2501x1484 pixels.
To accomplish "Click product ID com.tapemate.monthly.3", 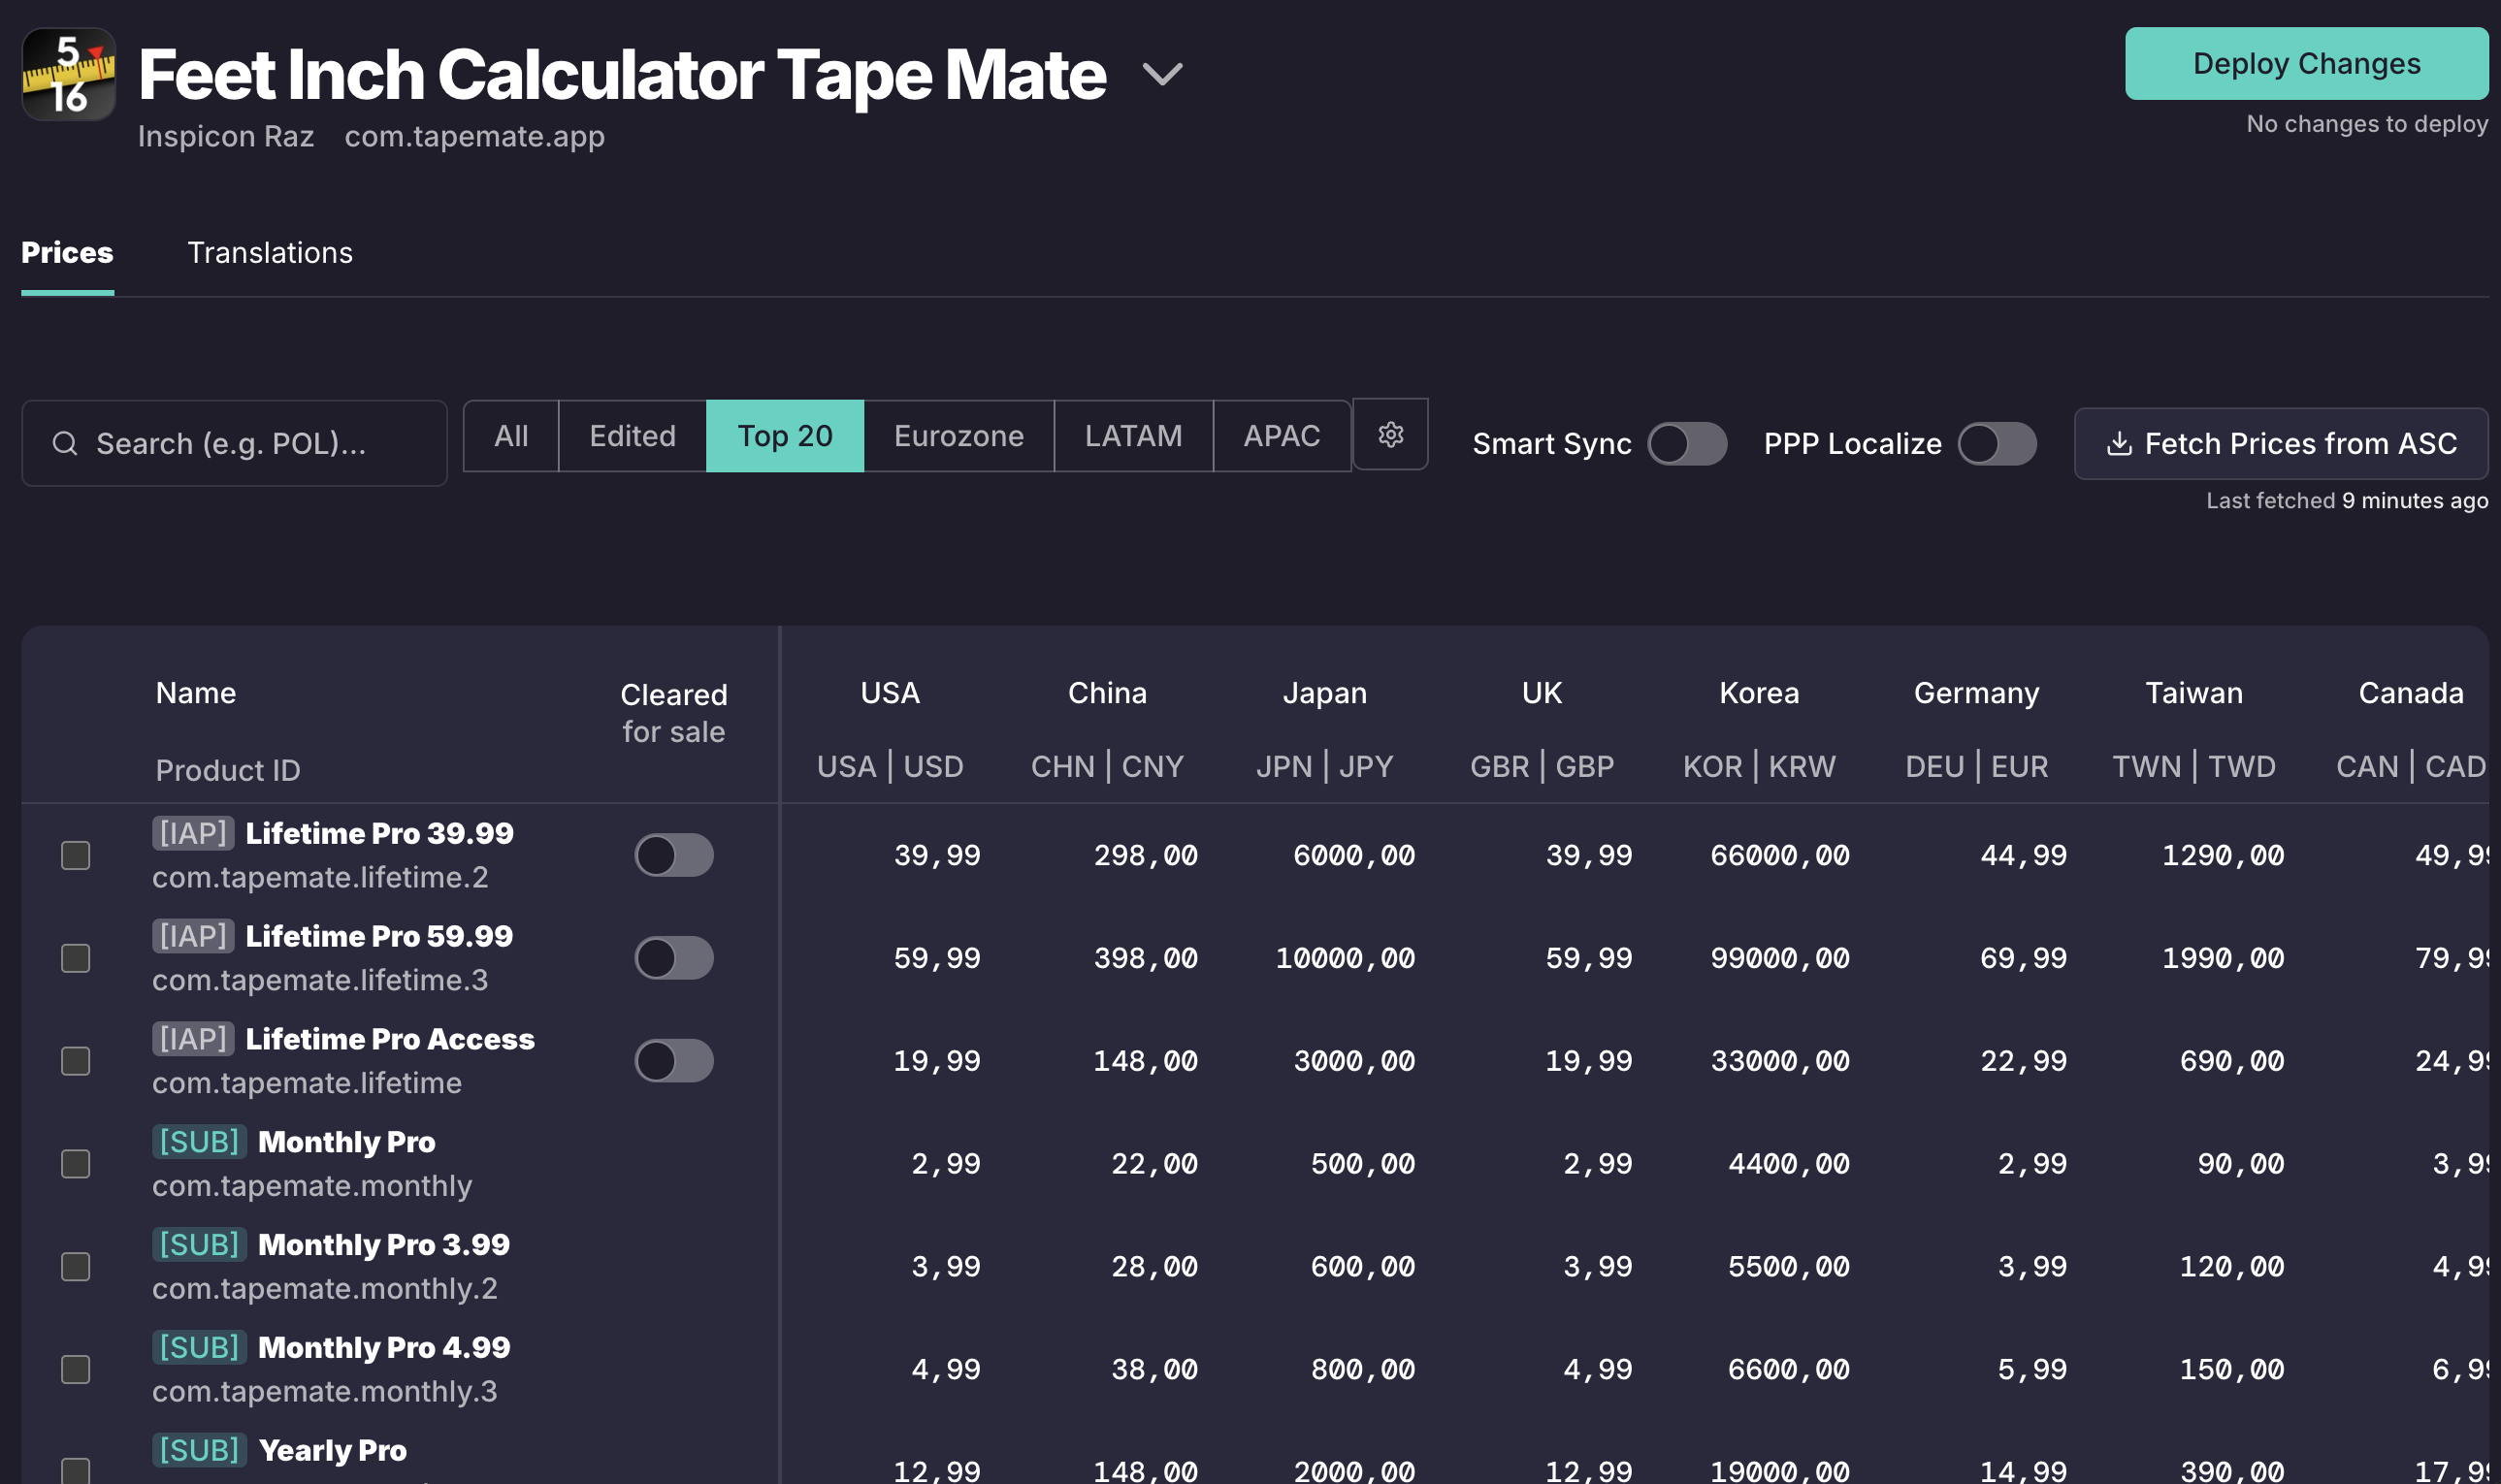I will (324, 1391).
